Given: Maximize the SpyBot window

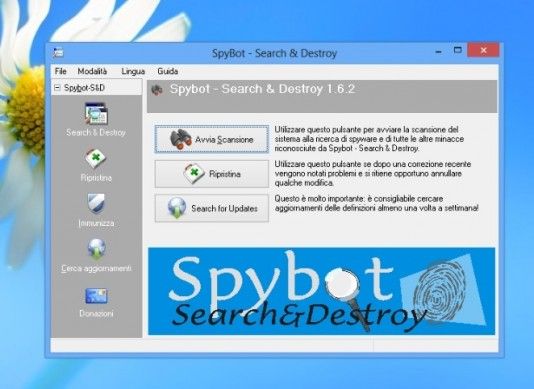Looking at the screenshot, I should pyautogui.click(x=458, y=50).
